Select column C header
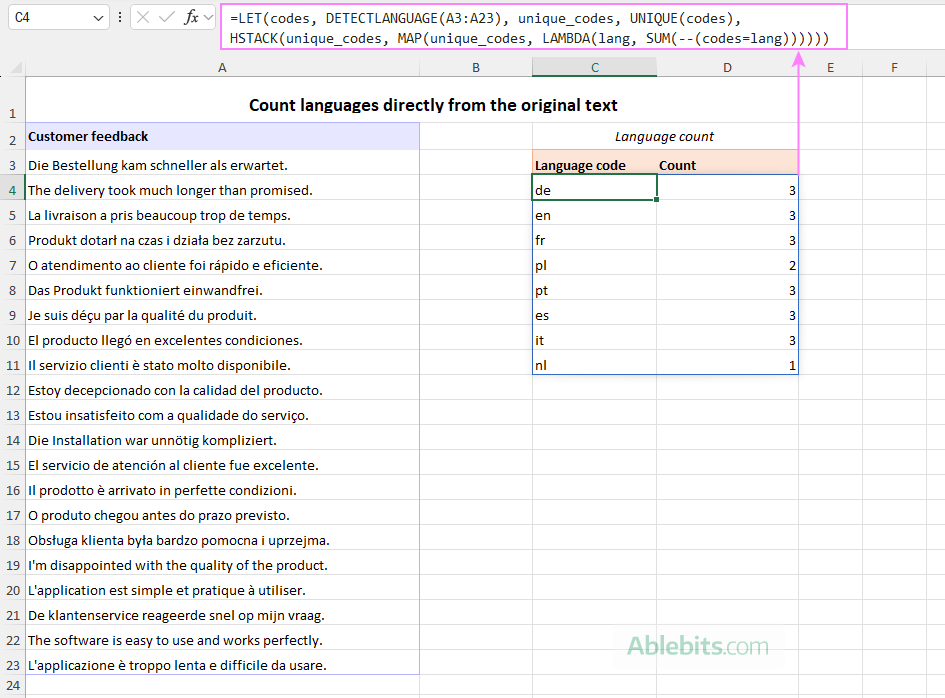Screen dimensions: 945x698 tap(594, 68)
